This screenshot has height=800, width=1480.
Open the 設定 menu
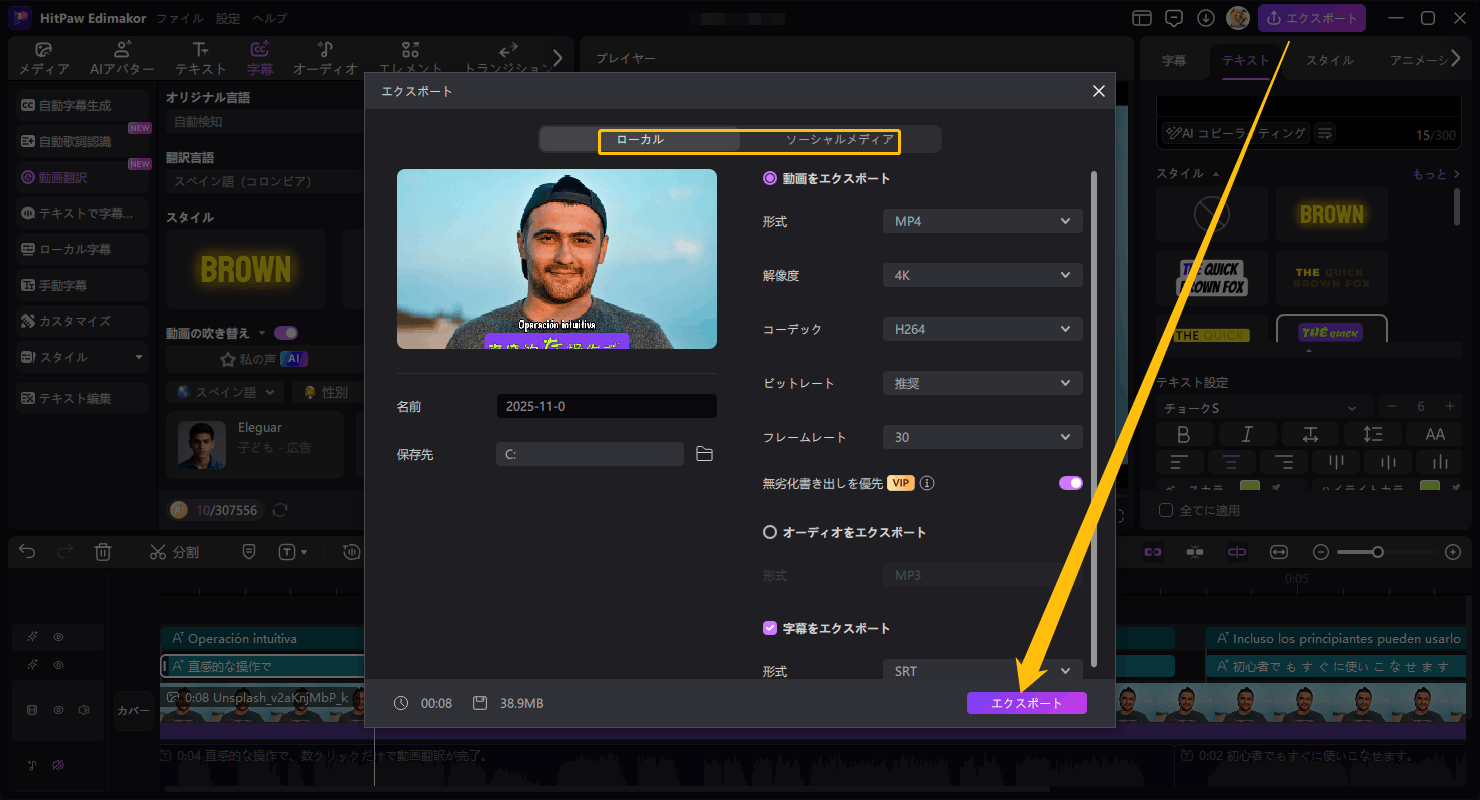[227, 17]
